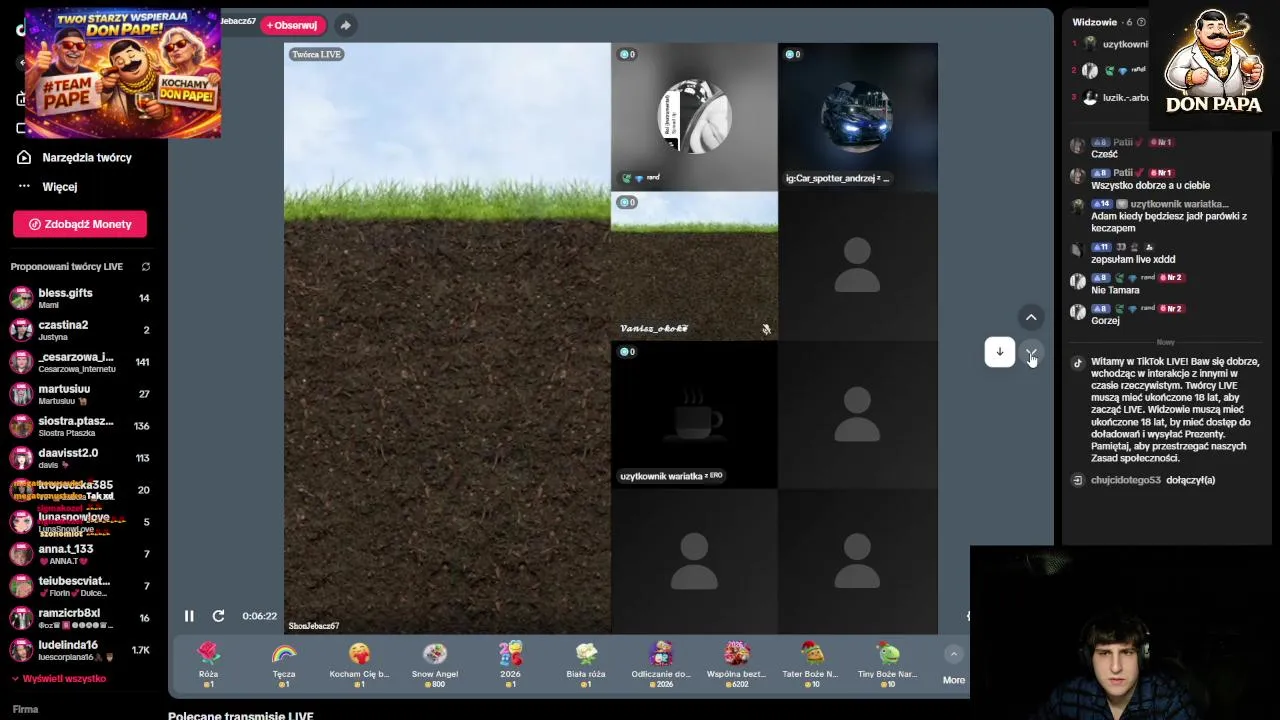This screenshot has width=1280, height=720.
Task: Click the white down-arrow button
Action: (x=999, y=352)
